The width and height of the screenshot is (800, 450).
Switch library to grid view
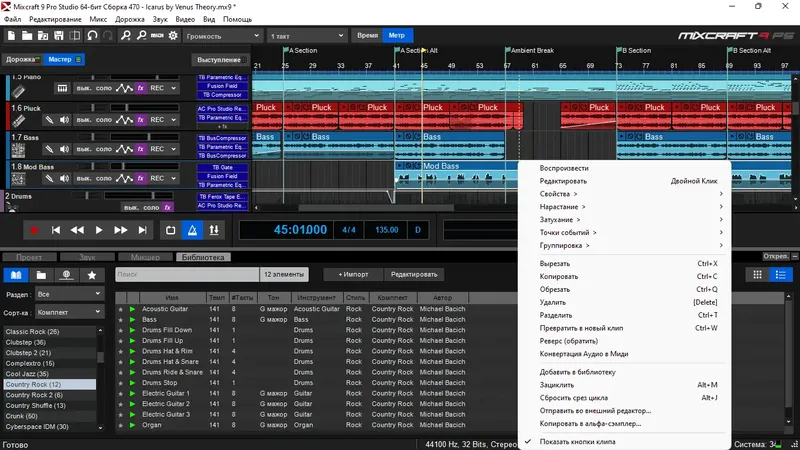(757, 275)
